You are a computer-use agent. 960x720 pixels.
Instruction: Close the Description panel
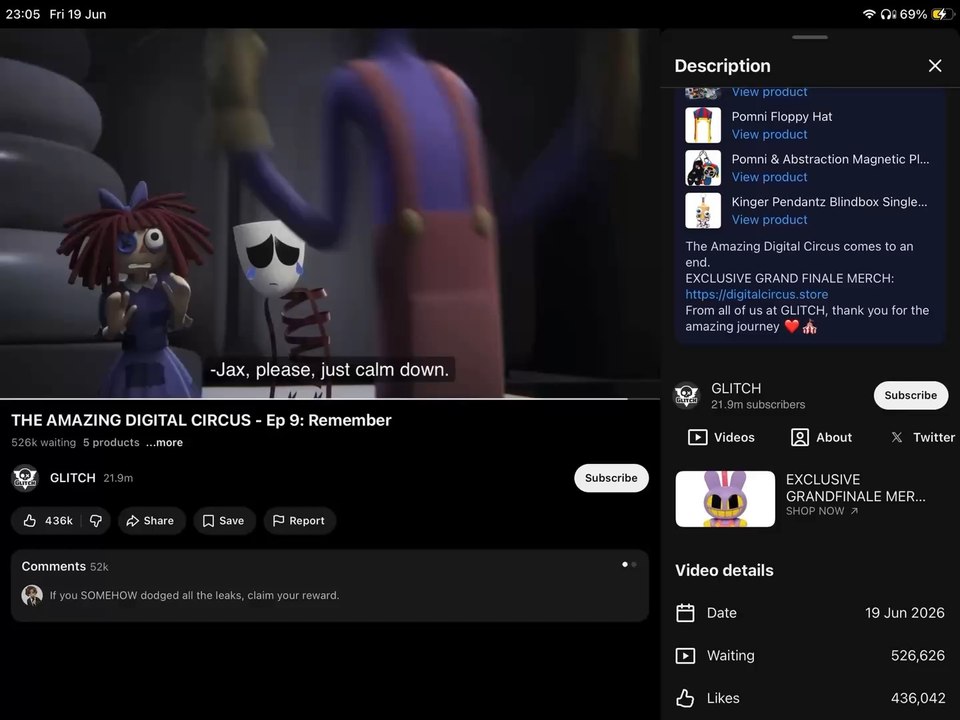click(x=934, y=66)
